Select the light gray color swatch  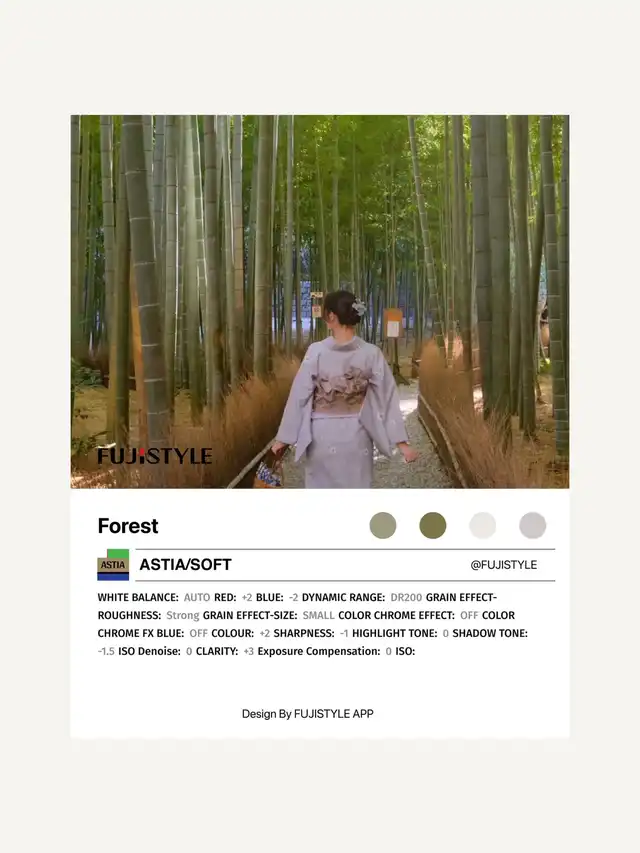click(x=533, y=526)
